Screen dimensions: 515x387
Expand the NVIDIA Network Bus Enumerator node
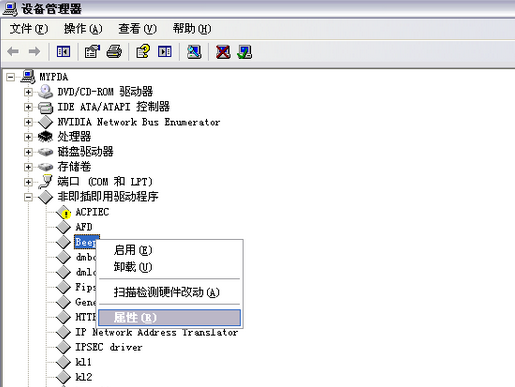(x=28, y=122)
